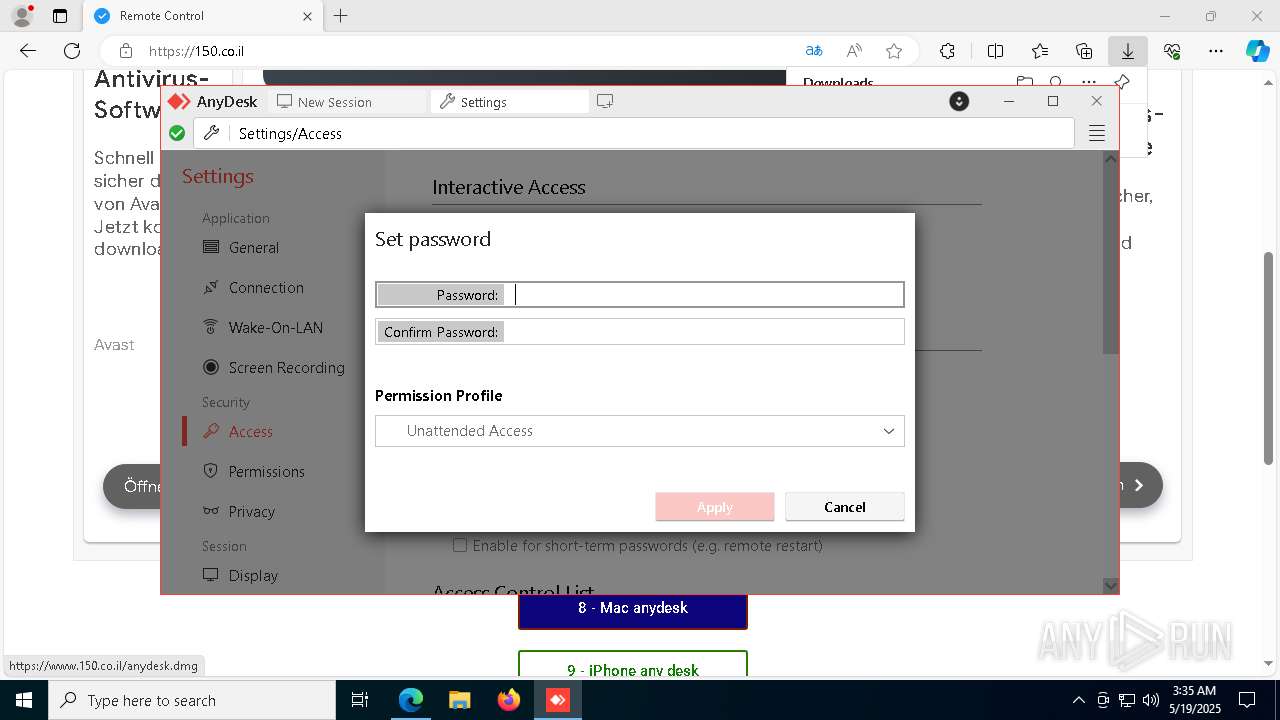This screenshot has width=1280, height=720.
Task: Open the Copilot sidebar icon
Action: [1257, 51]
